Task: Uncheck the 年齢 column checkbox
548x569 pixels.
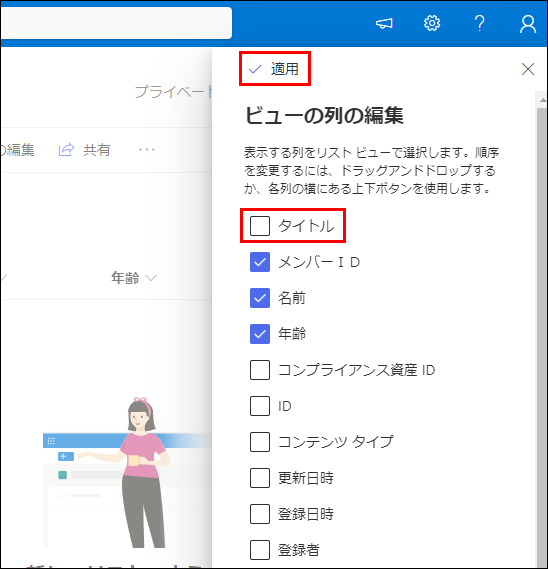Action: pyautogui.click(x=260, y=334)
